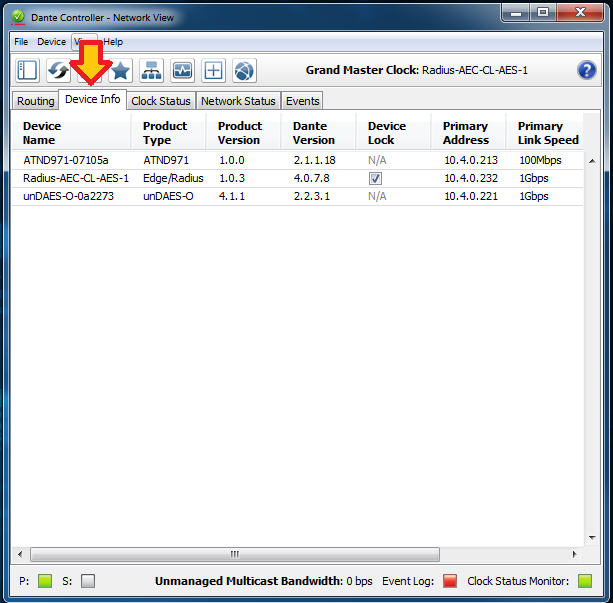Click the vertical scrollbar down arrow
Viewport: 613px width, 603px height.
click(x=592, y=538)
